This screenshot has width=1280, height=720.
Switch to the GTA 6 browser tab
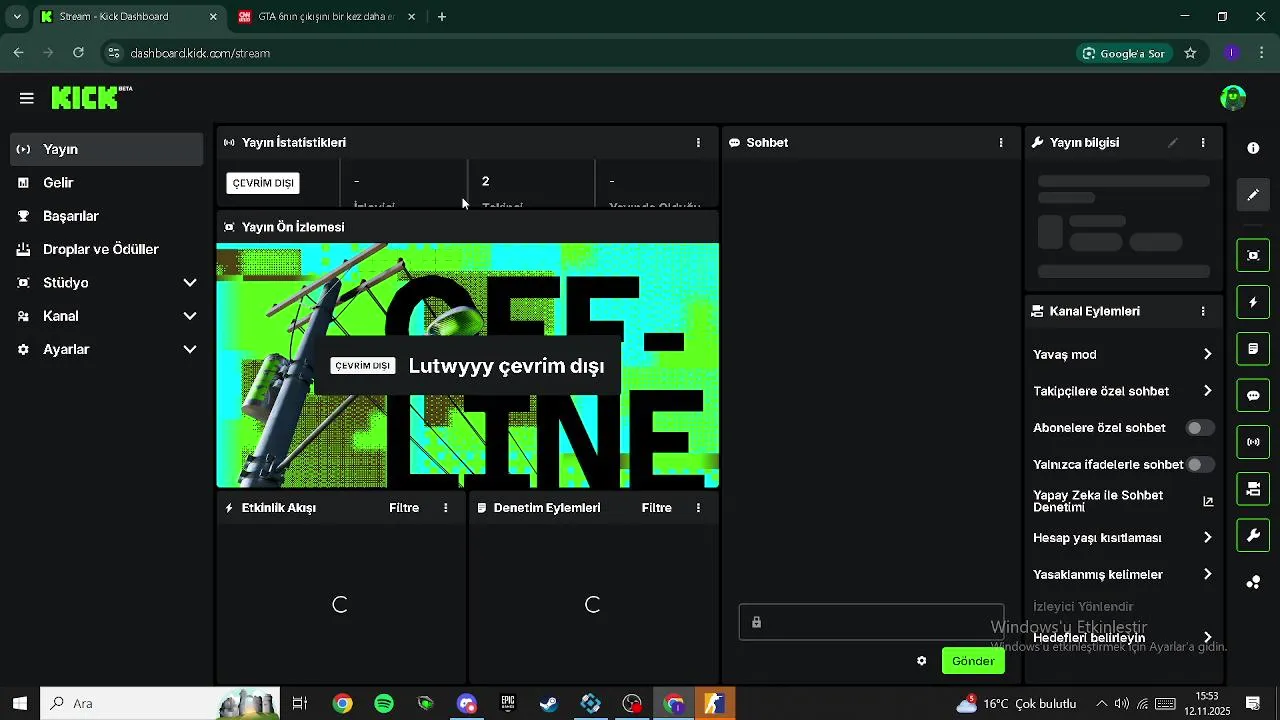coord(326,17)
